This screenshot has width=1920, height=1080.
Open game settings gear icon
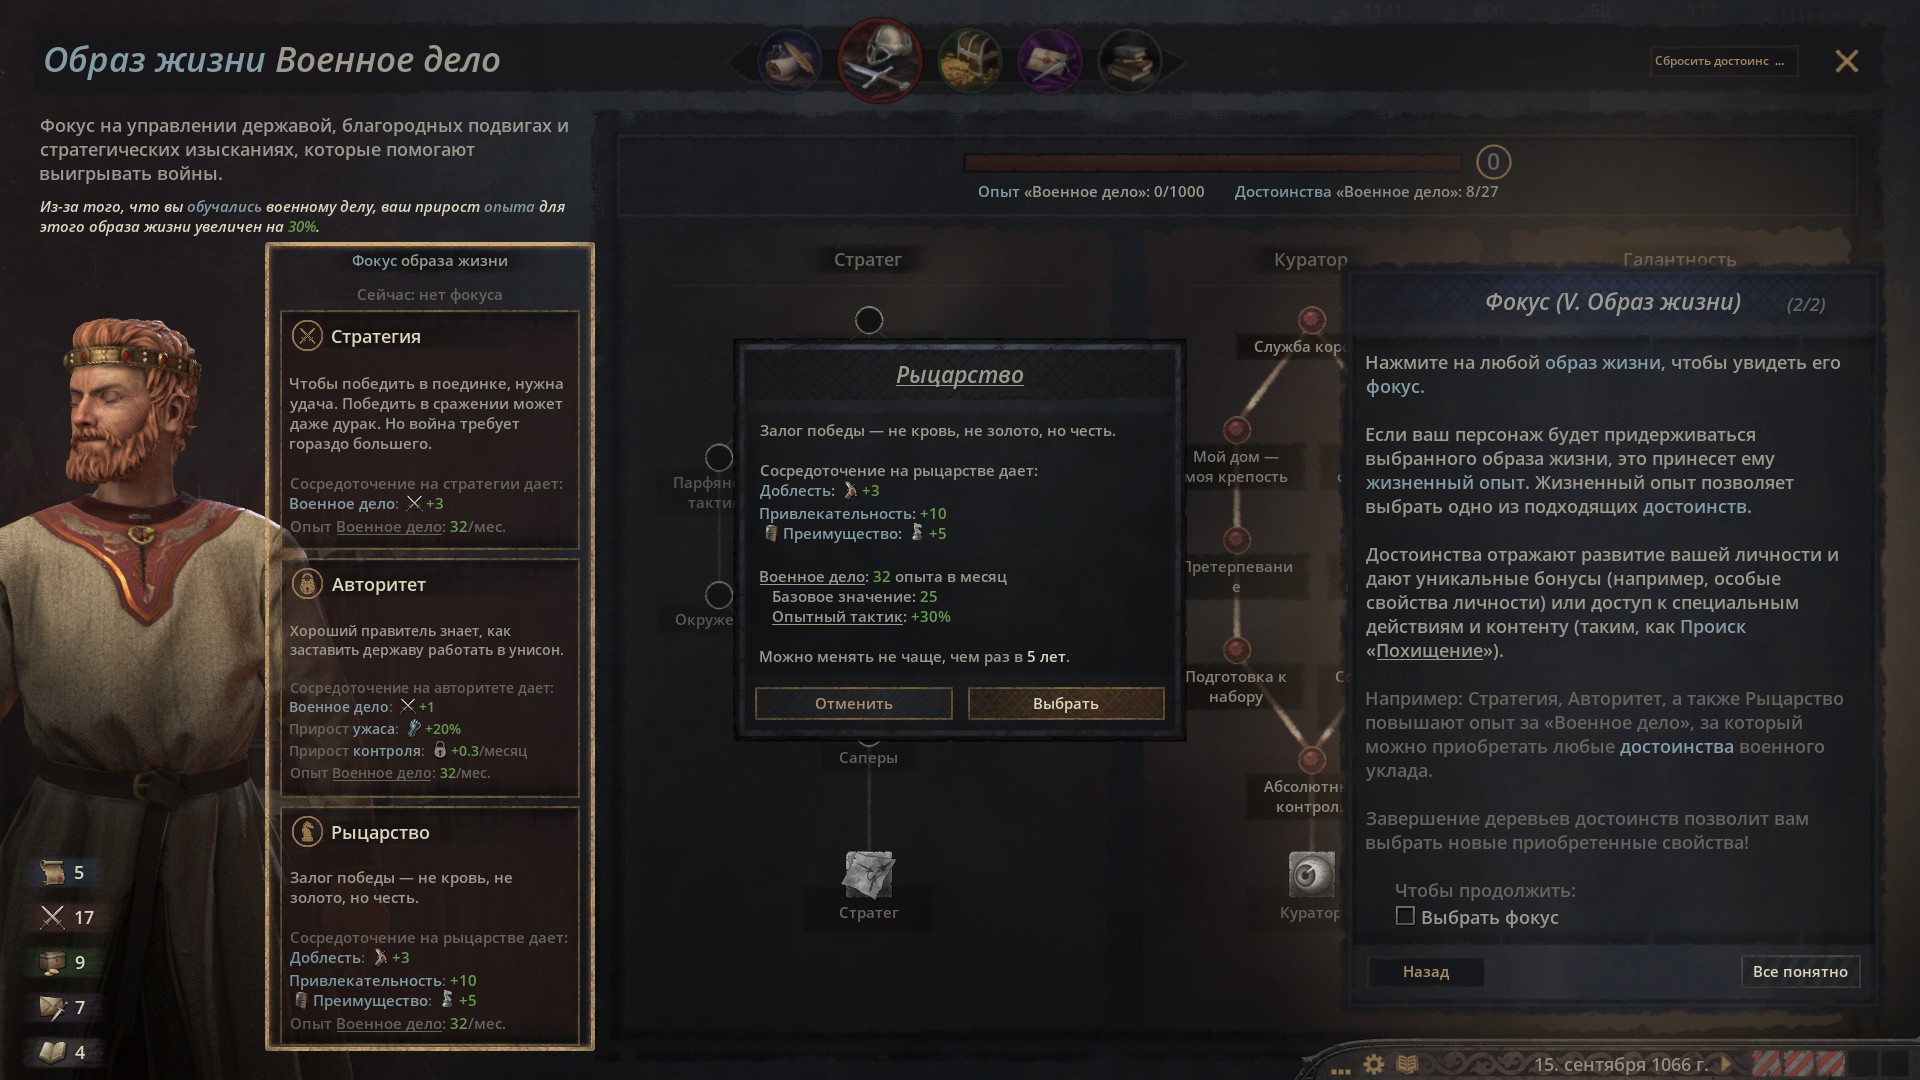tap(1374, 1064)
